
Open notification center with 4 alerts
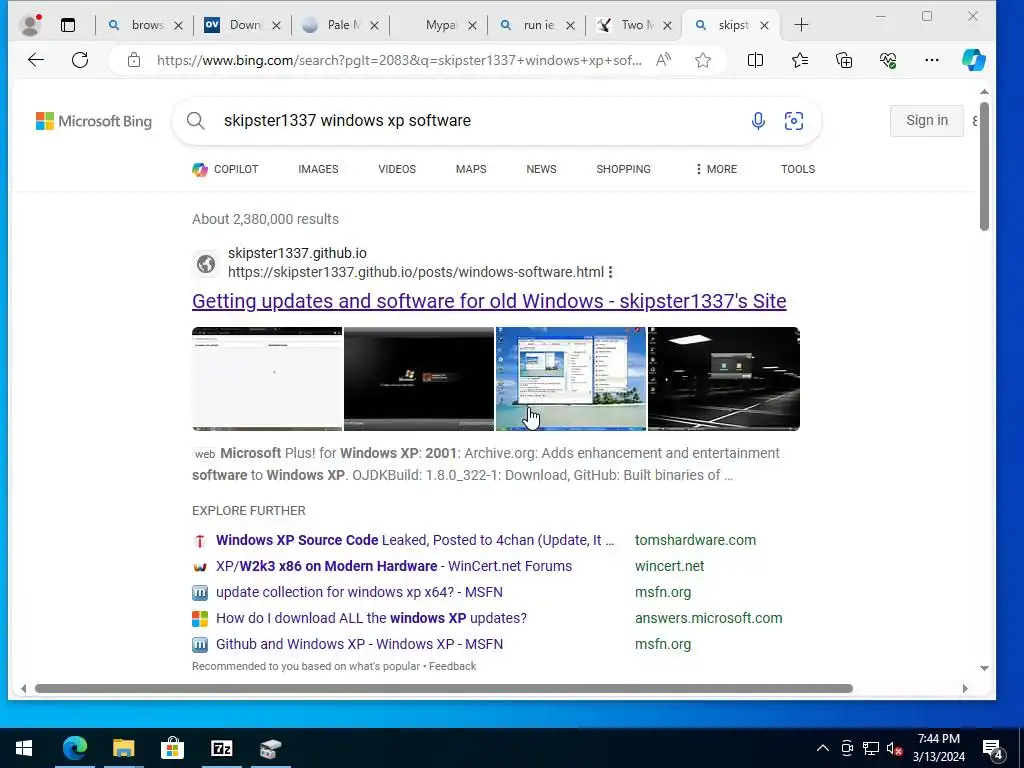tap(993, 750)
